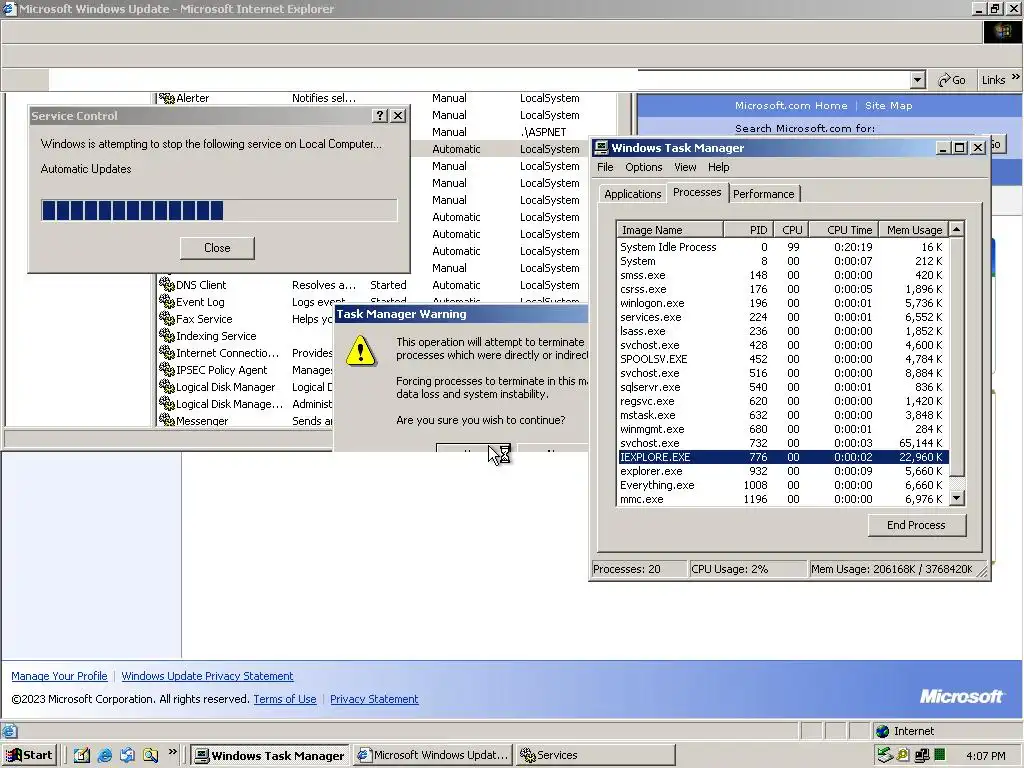Click the Go button next to address bar
The height and width of the screenshot is (768, 1024).
click(x=952, y=80)
